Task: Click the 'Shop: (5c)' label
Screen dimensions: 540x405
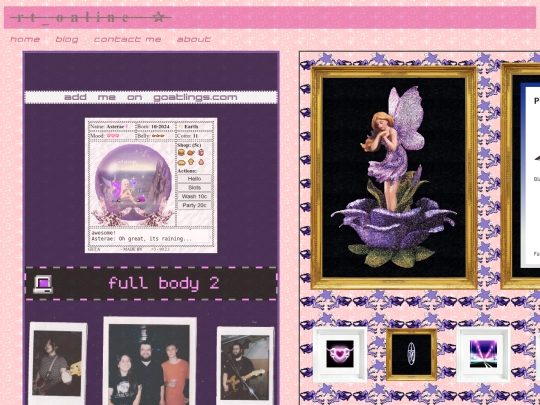Action: tap(189, 145)
